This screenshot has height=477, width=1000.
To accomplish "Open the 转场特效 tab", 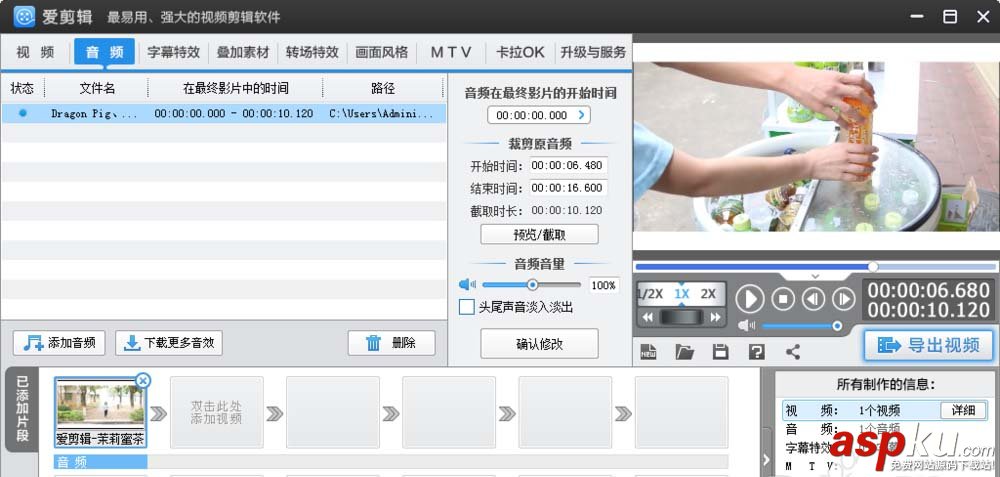I will [312, 52].
